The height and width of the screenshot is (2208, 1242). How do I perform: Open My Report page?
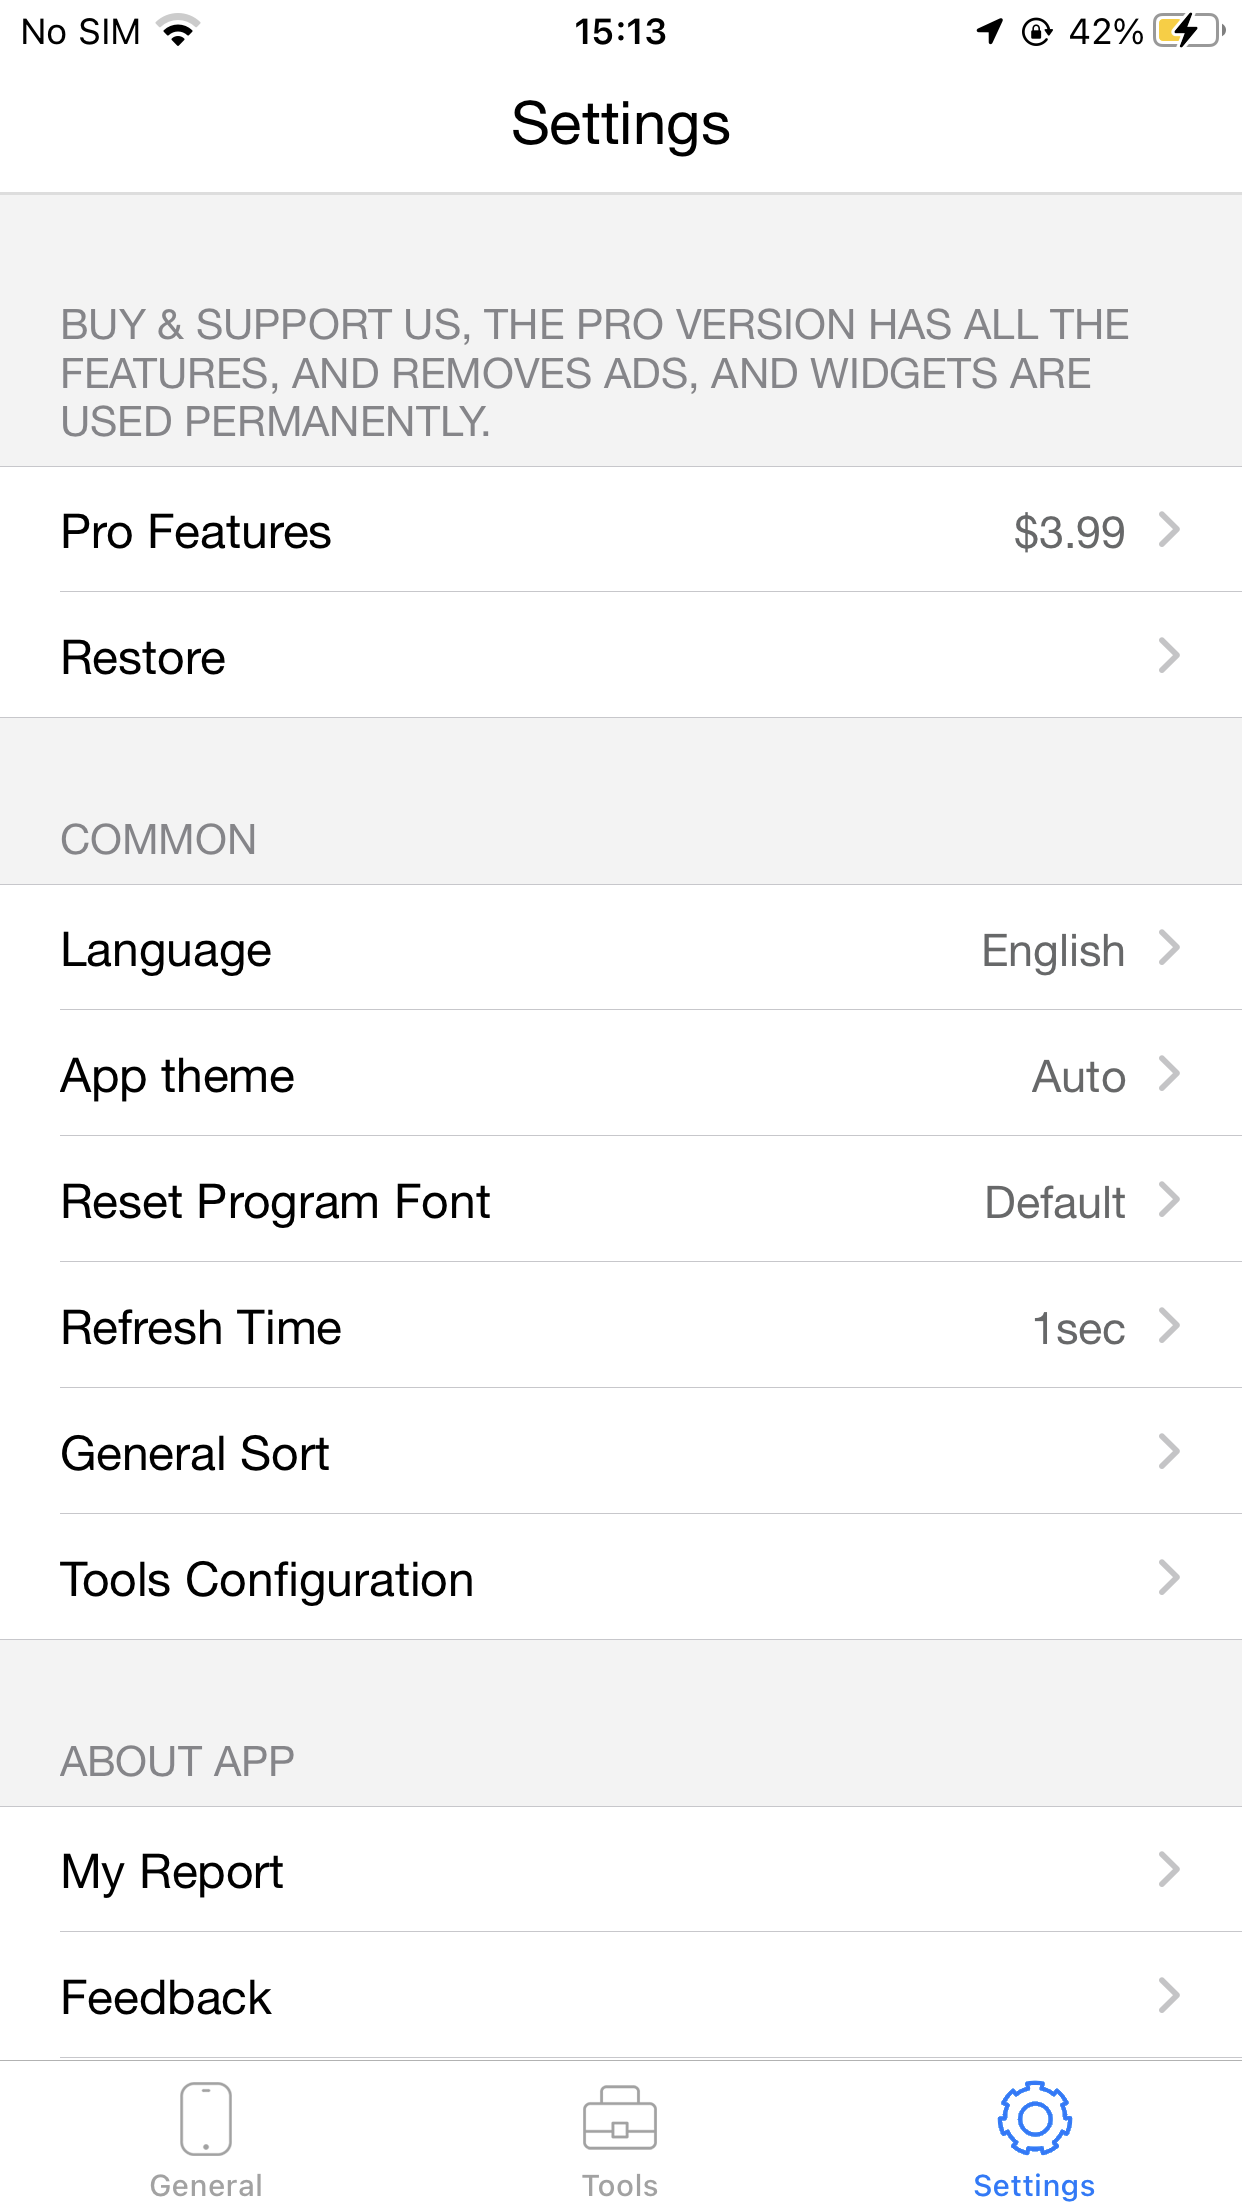tap(620, 1870)
